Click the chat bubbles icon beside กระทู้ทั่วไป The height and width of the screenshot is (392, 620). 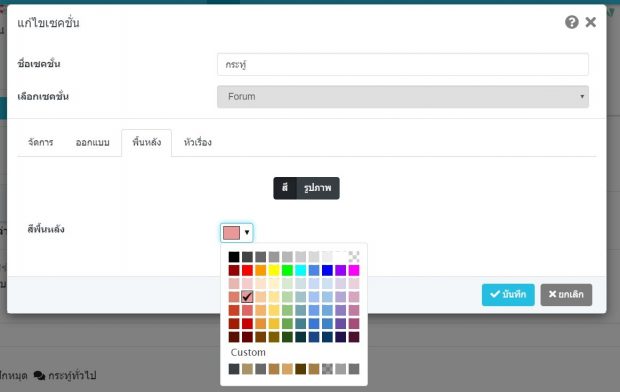point(40,375)
